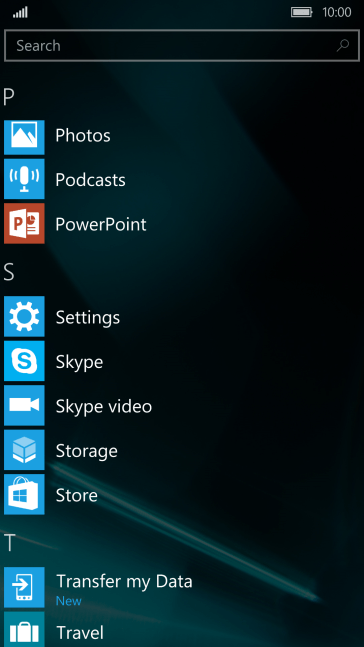
Task: Tap the Settings text label
Action: 88,318
